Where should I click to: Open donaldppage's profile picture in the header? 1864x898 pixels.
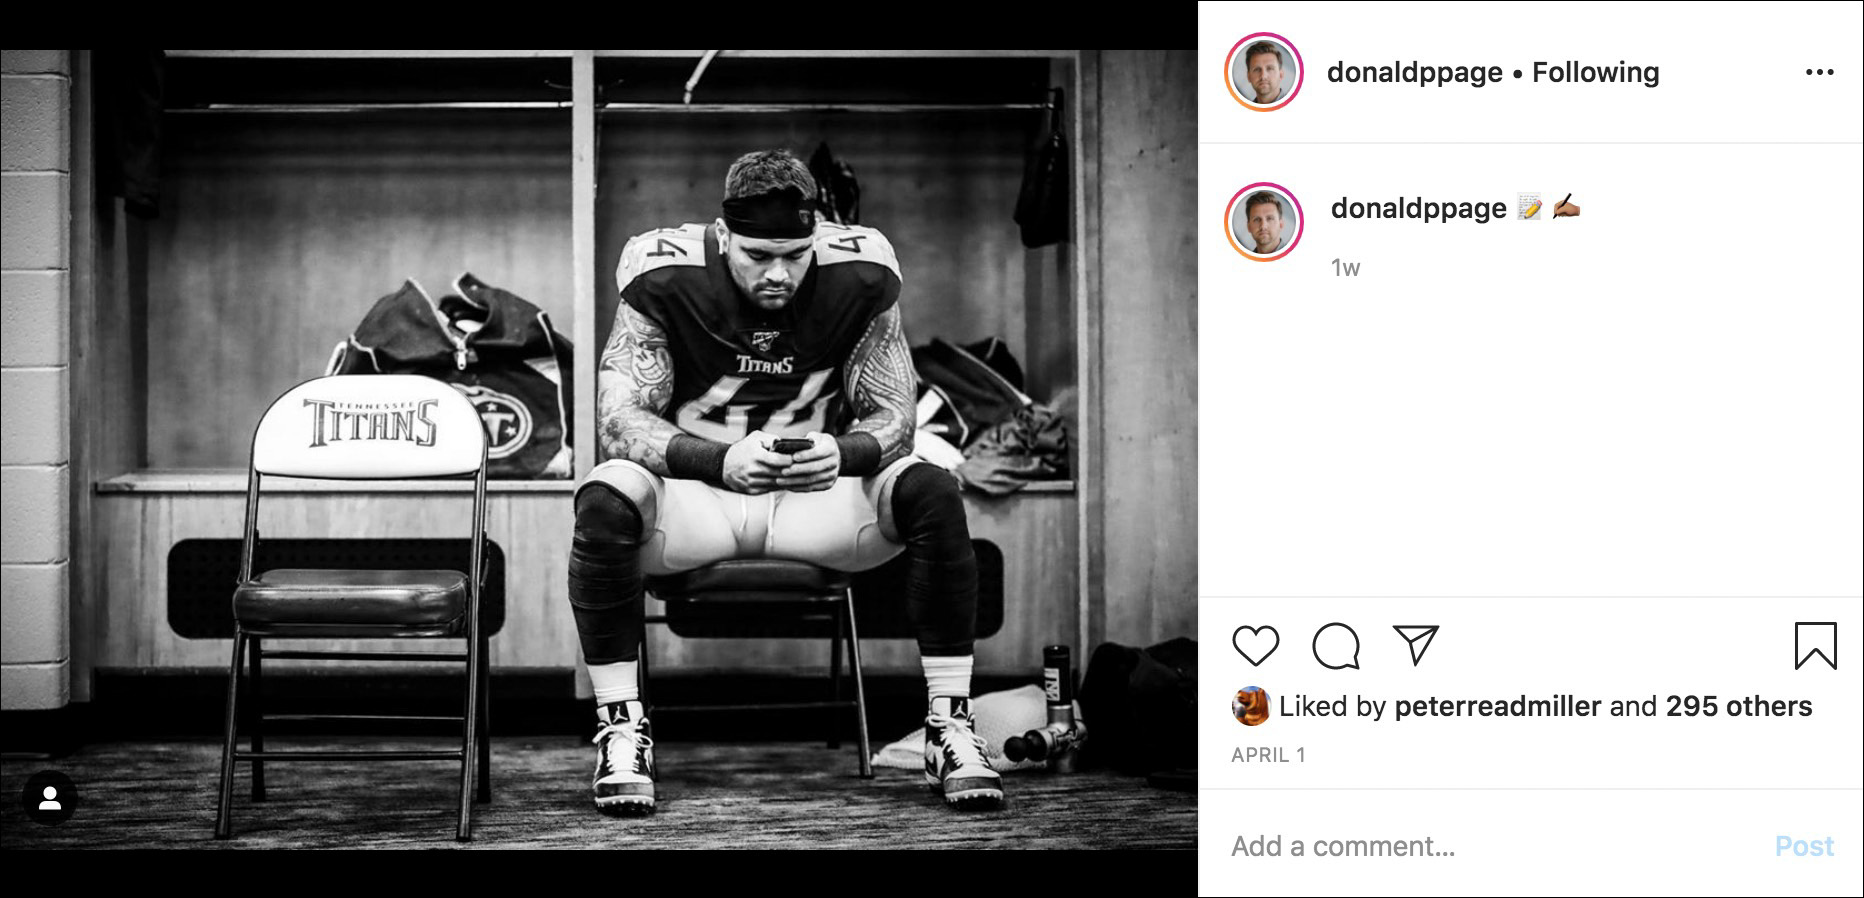pos(1265,71)
